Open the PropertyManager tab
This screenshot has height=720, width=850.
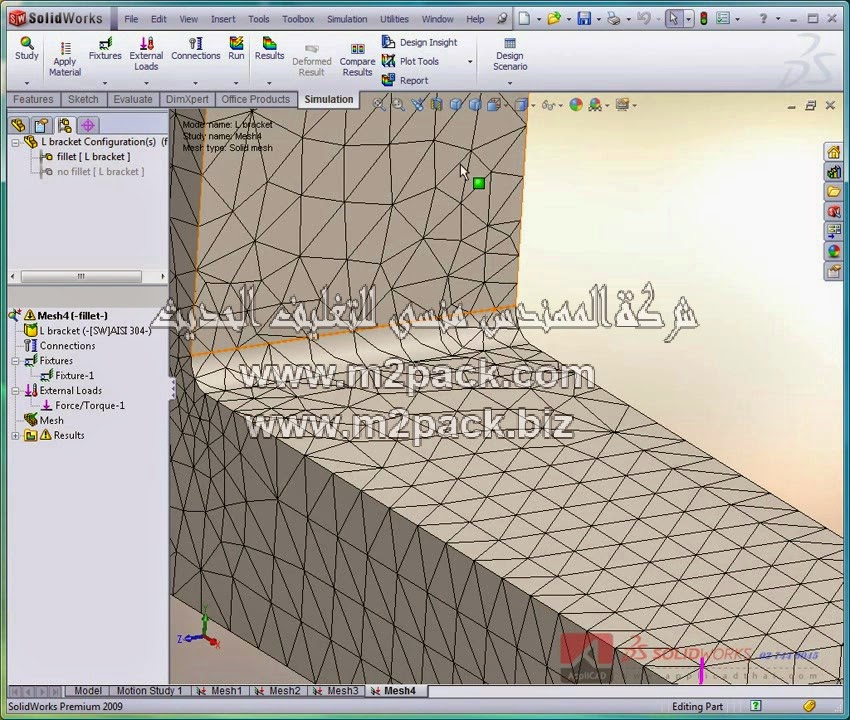[x=41, y=126]
